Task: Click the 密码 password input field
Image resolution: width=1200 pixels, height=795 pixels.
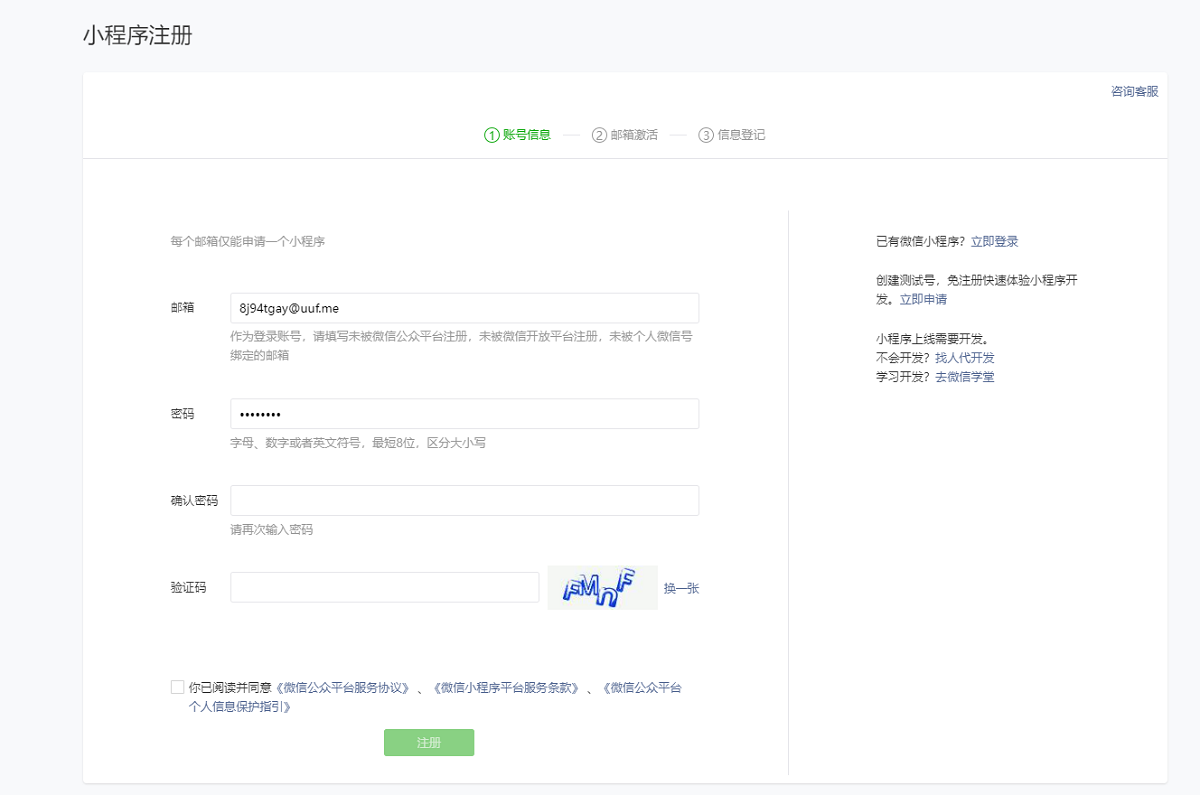Action: (x=464, y=413)
